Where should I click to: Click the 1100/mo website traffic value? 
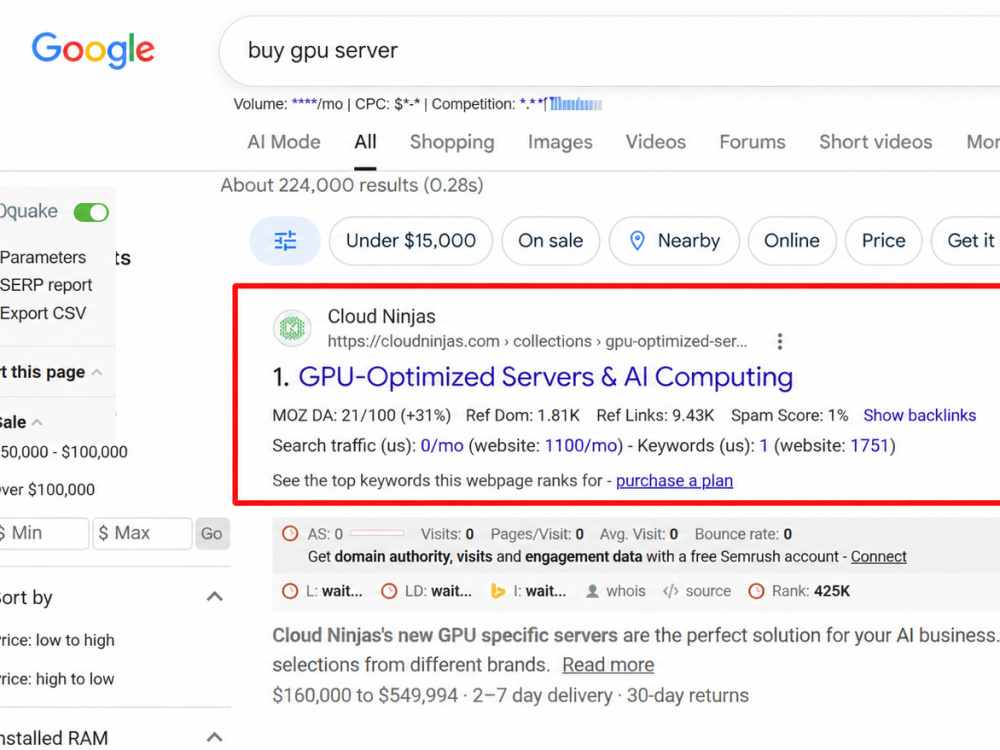point(582,445)
